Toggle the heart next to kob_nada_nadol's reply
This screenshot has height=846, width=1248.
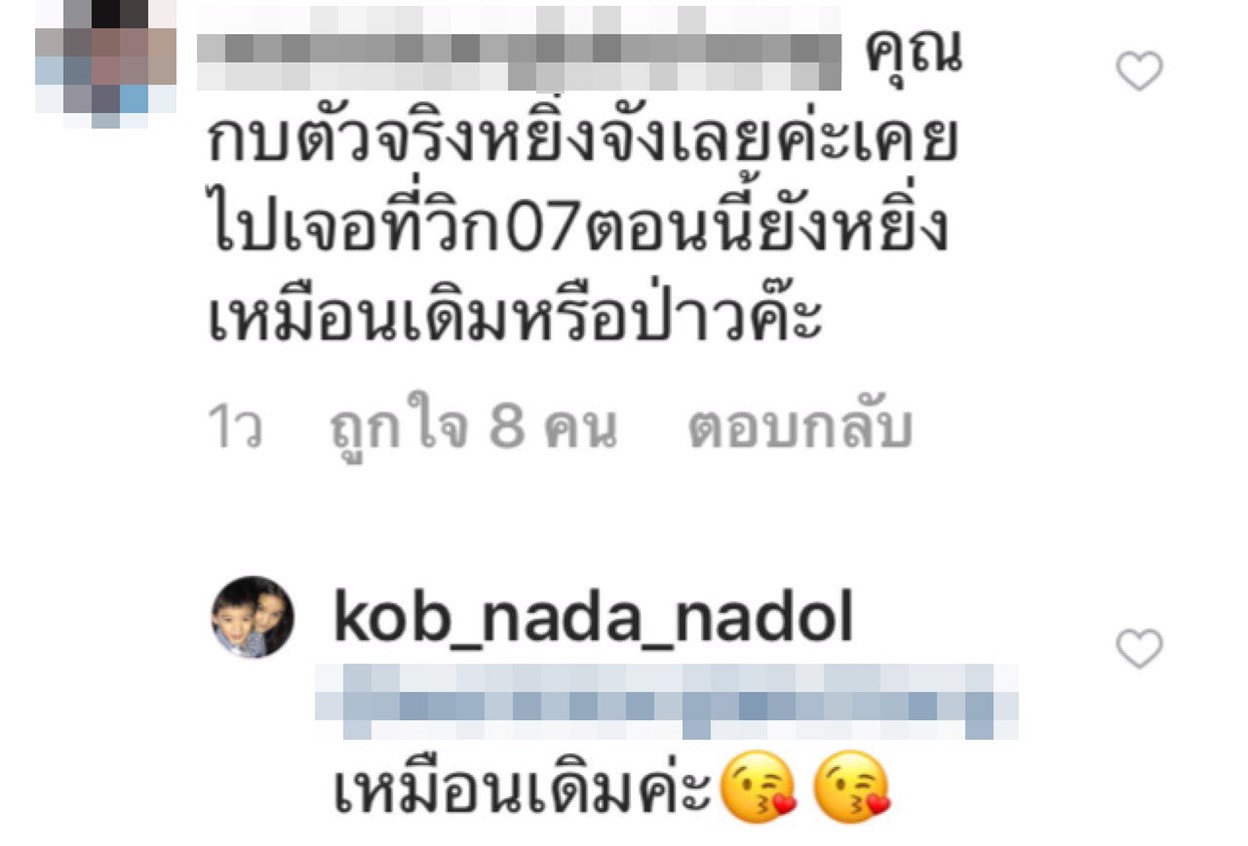pyautogui.click(x=1139, y=649)
